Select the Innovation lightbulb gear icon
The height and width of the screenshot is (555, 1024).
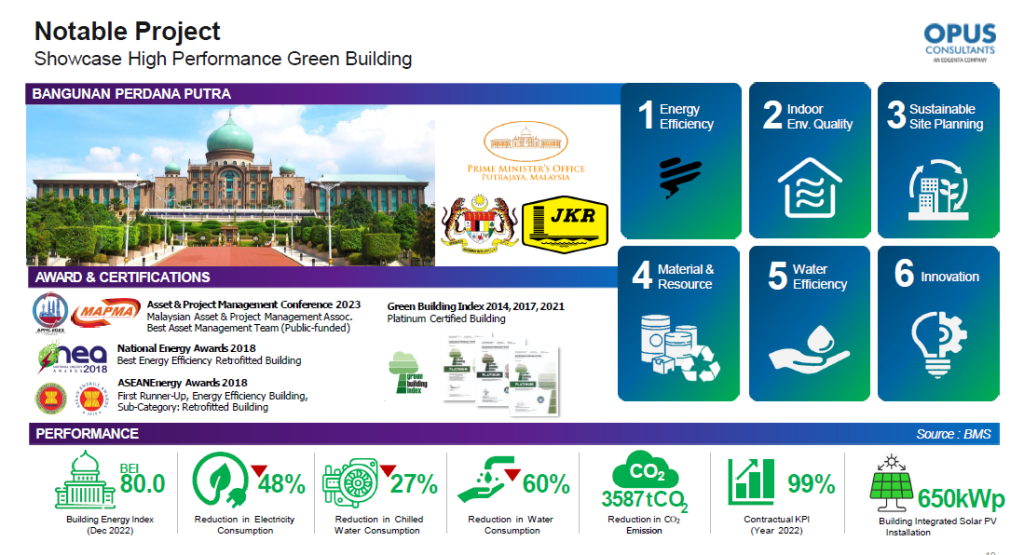point(937,341)
